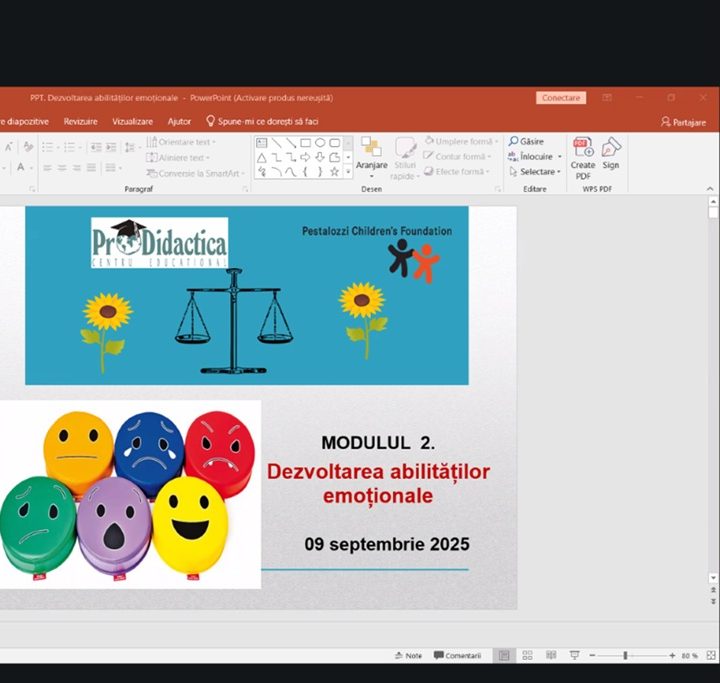This screenshot has height=683, width=720.
Task: Open the Revizuire ribbon tab
Action: coord(81,121)
